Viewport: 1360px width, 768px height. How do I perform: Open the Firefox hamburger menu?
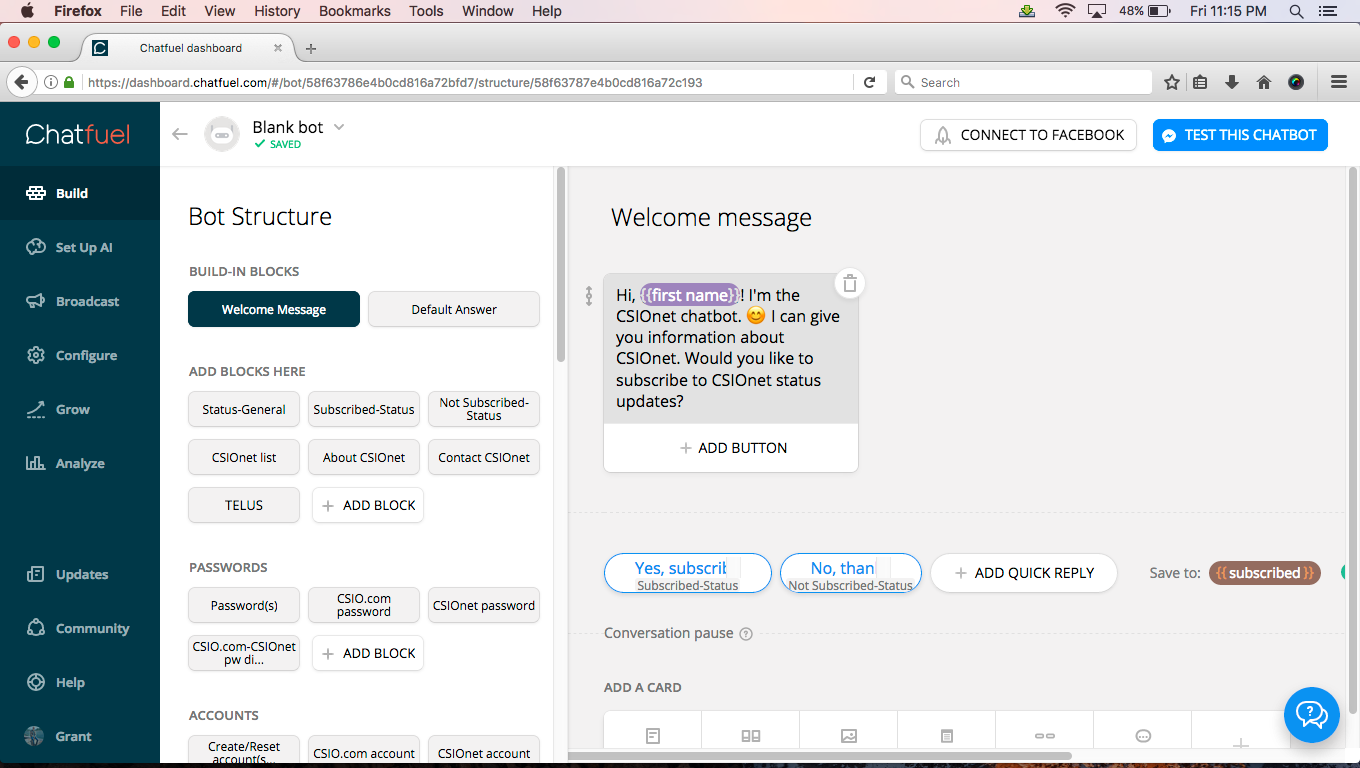(1339, 83)
